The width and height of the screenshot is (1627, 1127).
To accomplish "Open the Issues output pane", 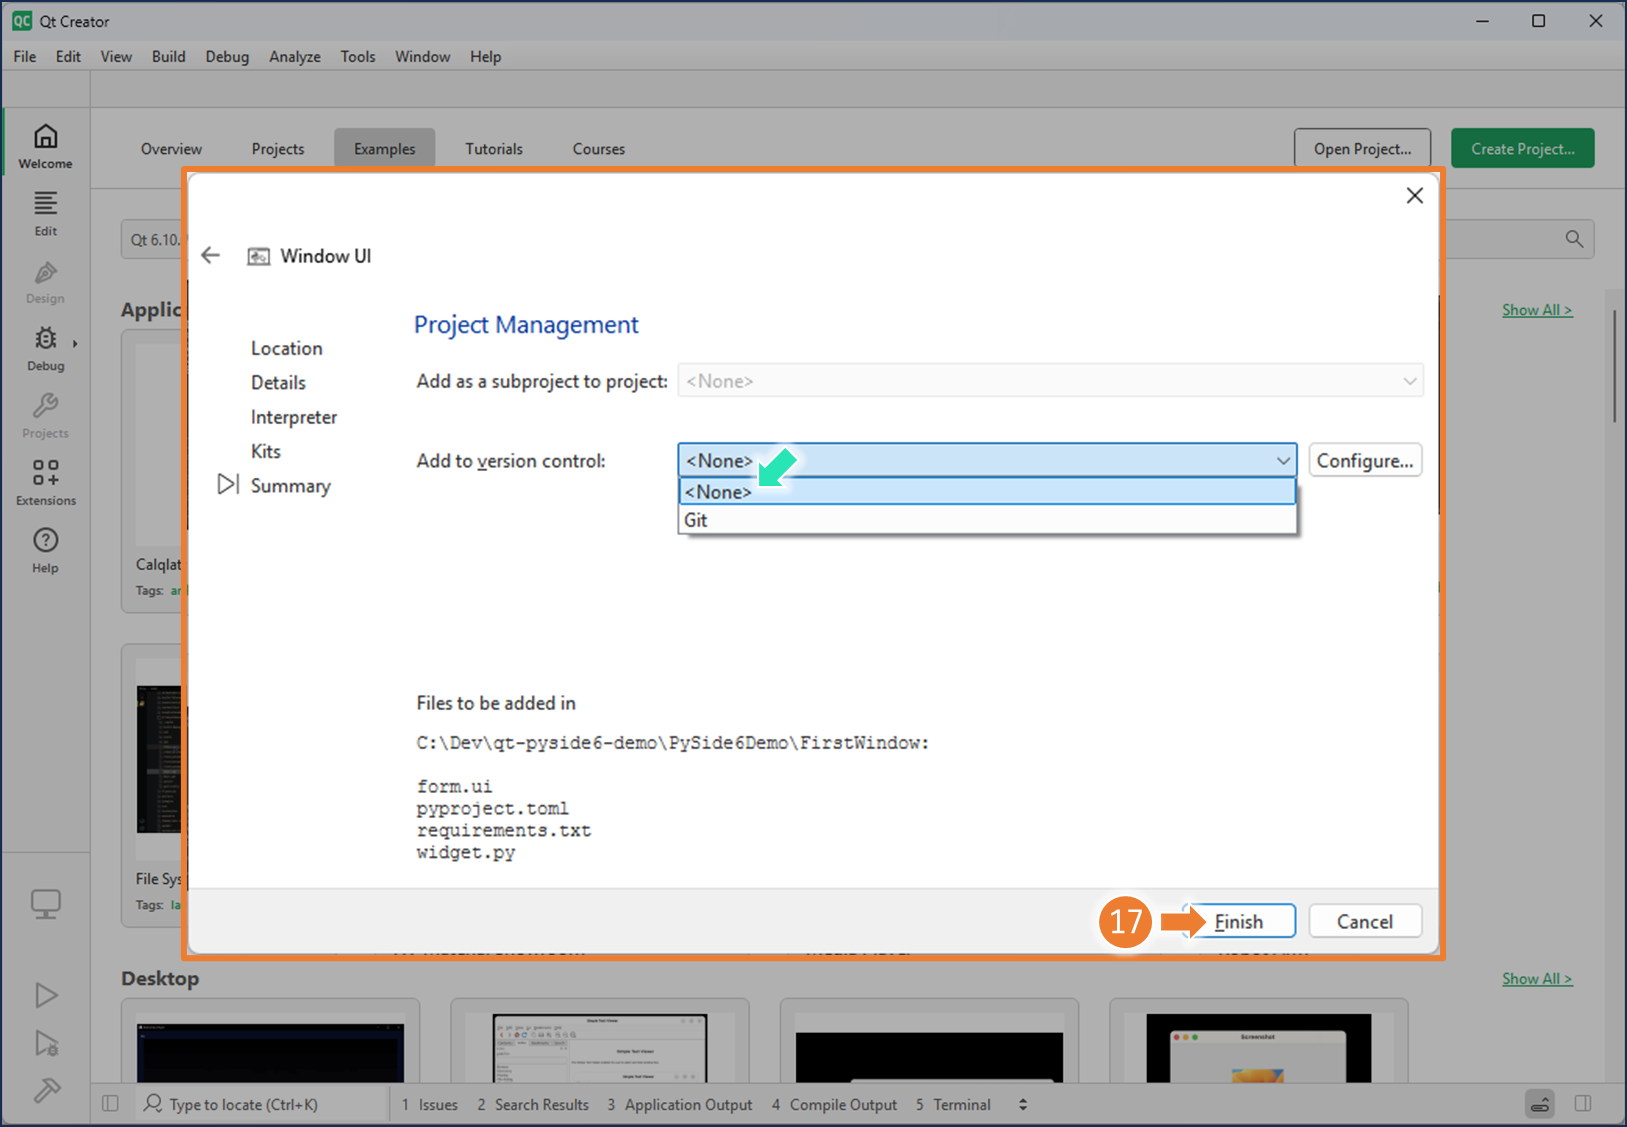I will pos(430,1104).
